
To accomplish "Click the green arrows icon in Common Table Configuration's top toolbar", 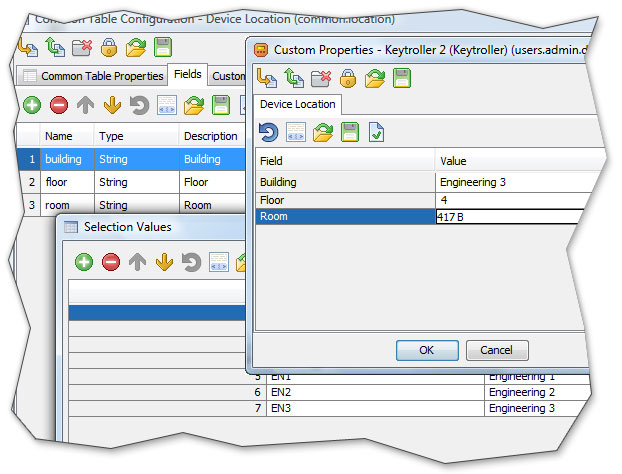I will pos(55,48).
